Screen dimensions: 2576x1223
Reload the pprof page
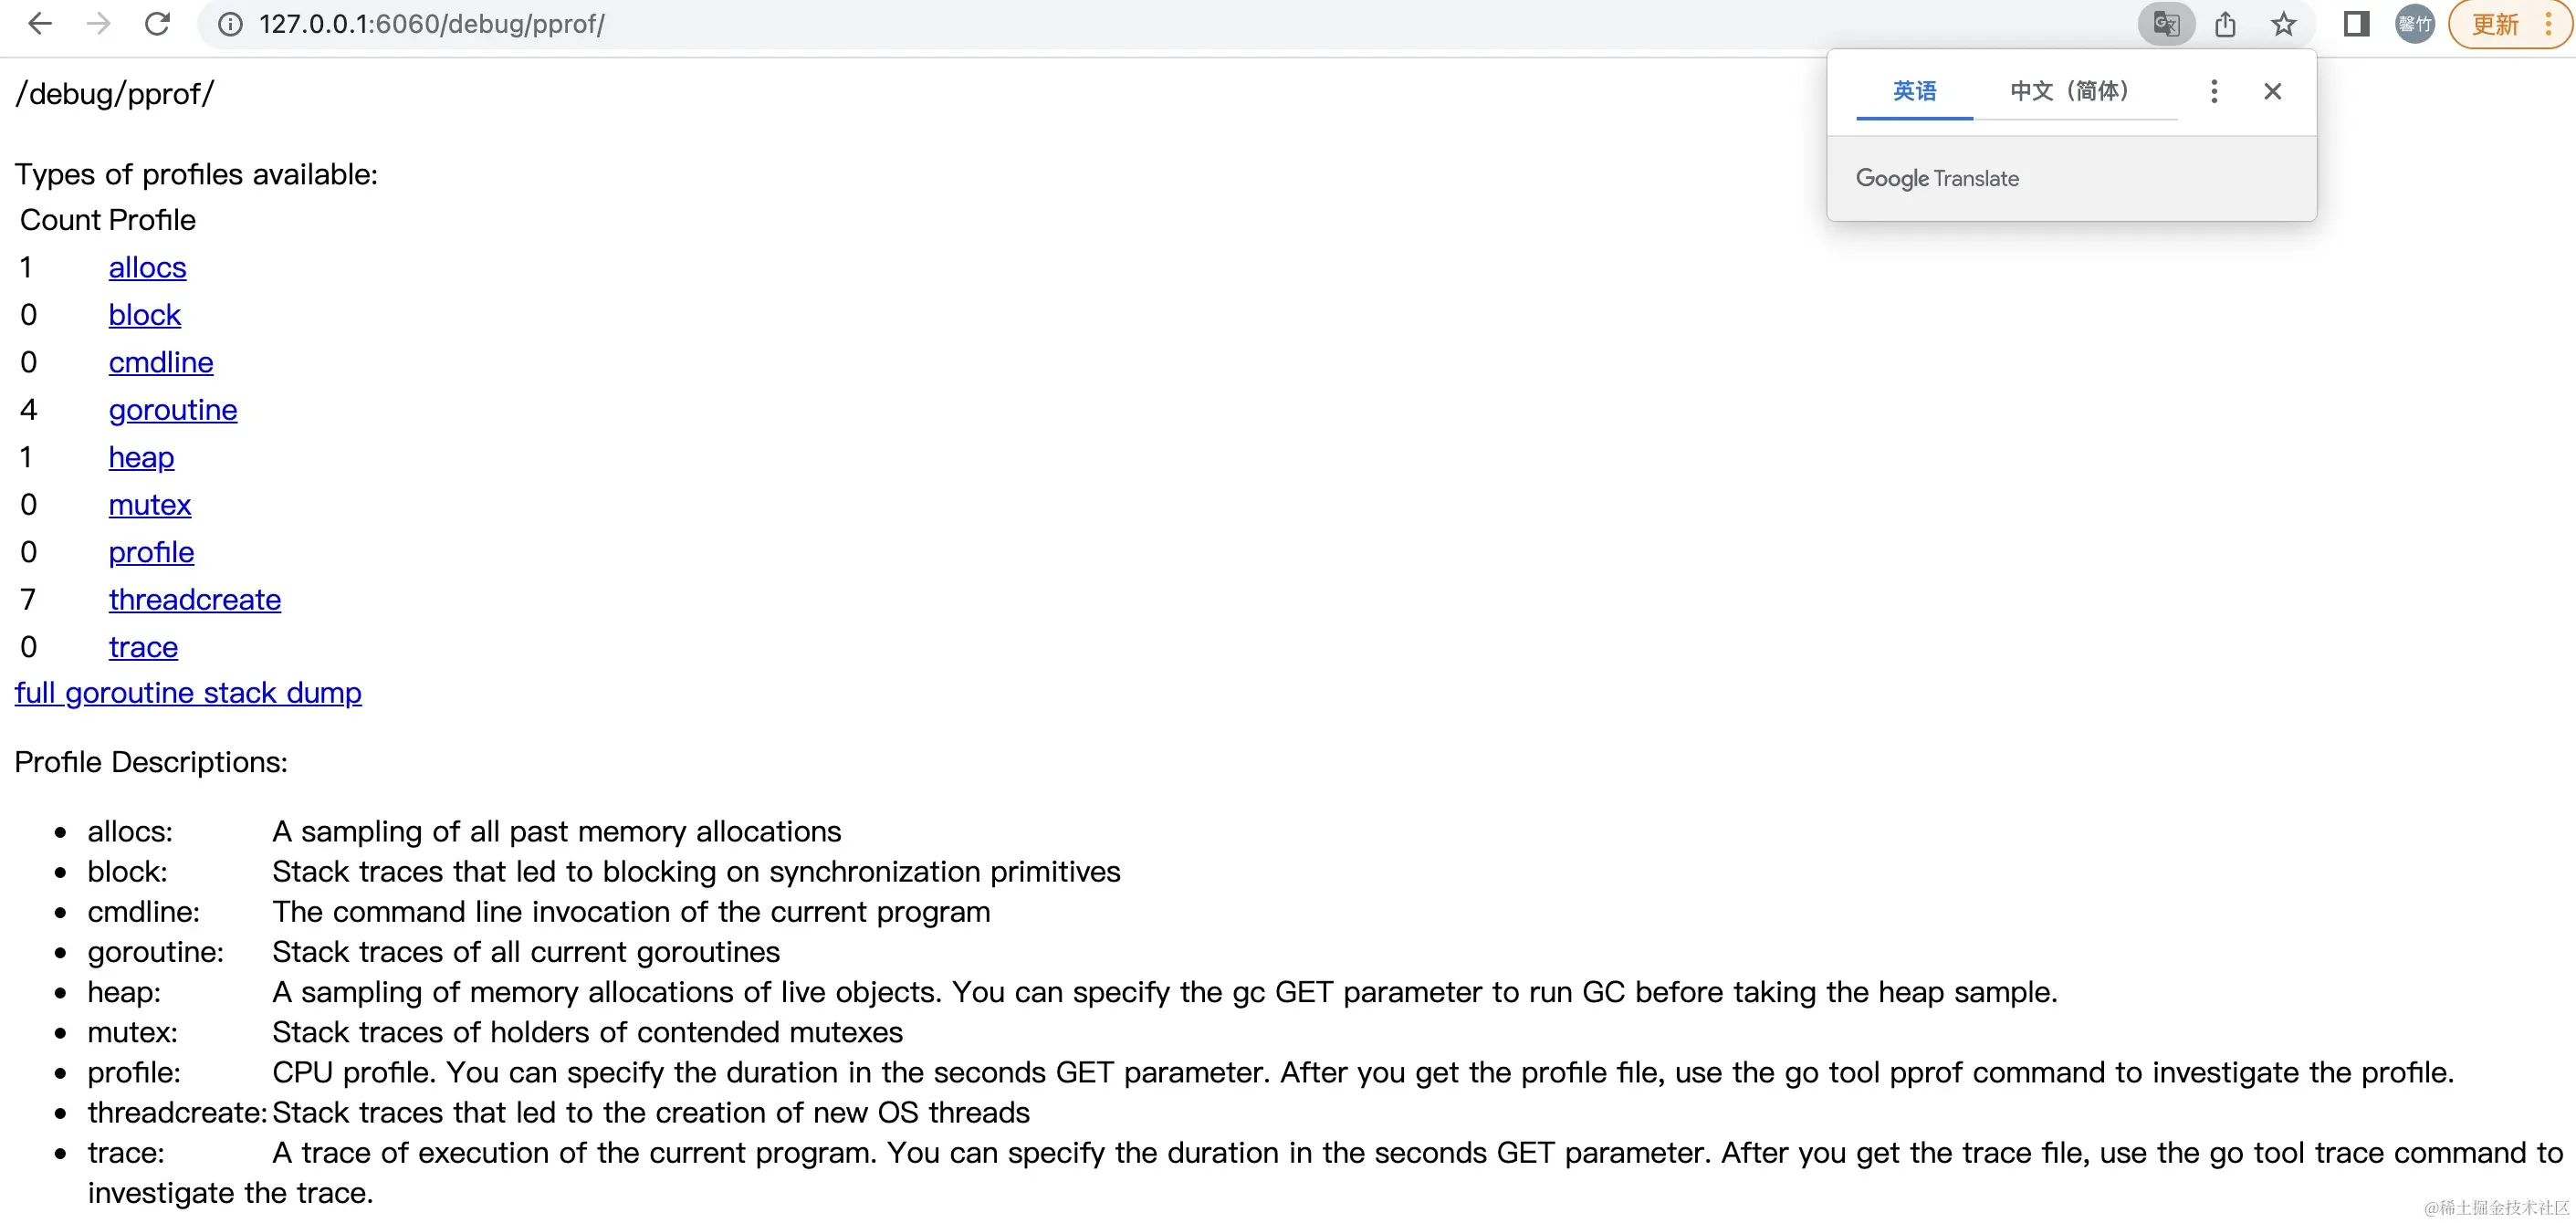tap(157, 24)
